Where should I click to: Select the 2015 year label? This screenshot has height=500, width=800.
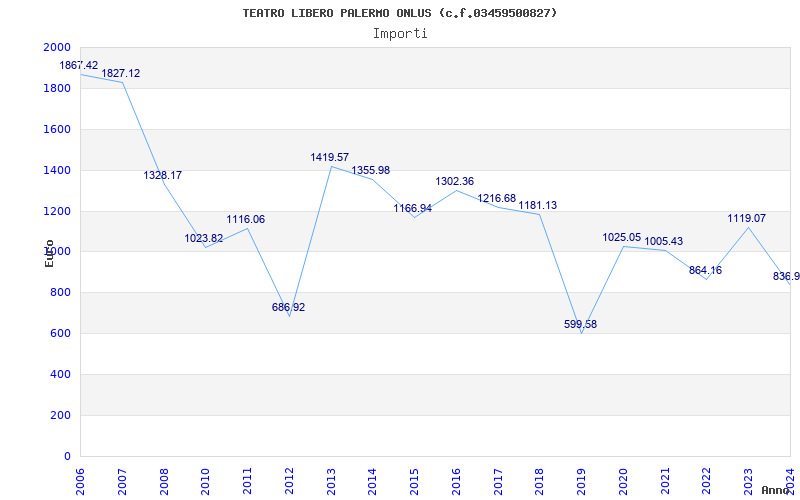[x=415, y=482]
